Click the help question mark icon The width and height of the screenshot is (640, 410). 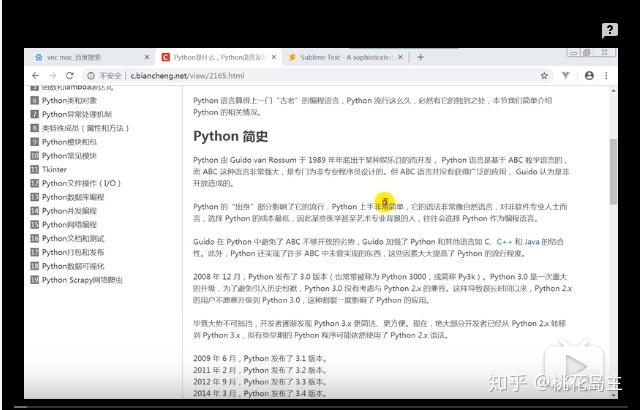click(609, 30)
